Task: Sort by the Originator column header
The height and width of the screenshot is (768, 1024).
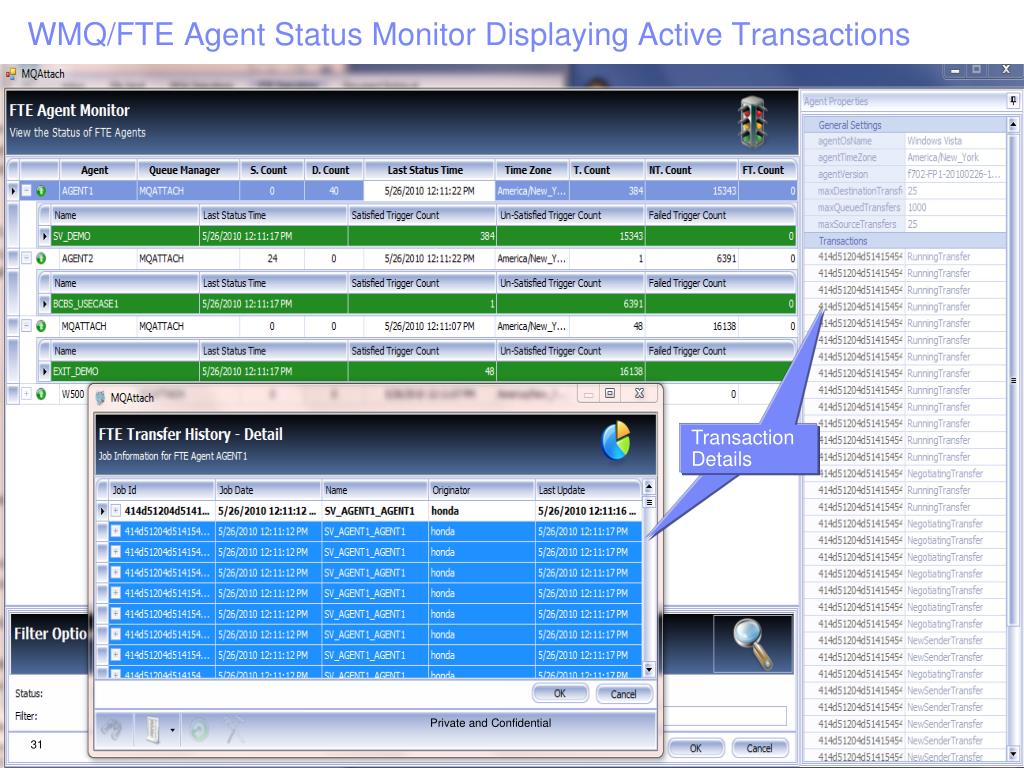Action: [481, 490]
